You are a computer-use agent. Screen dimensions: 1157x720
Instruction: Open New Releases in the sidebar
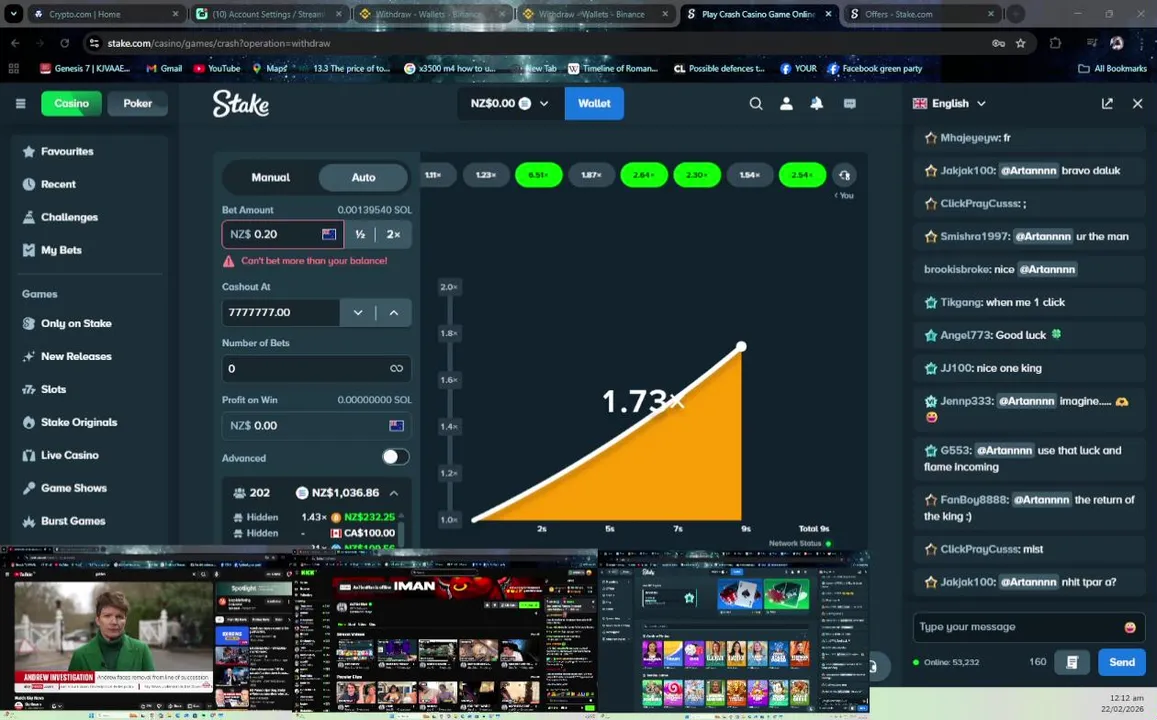(x=75, y=356)
